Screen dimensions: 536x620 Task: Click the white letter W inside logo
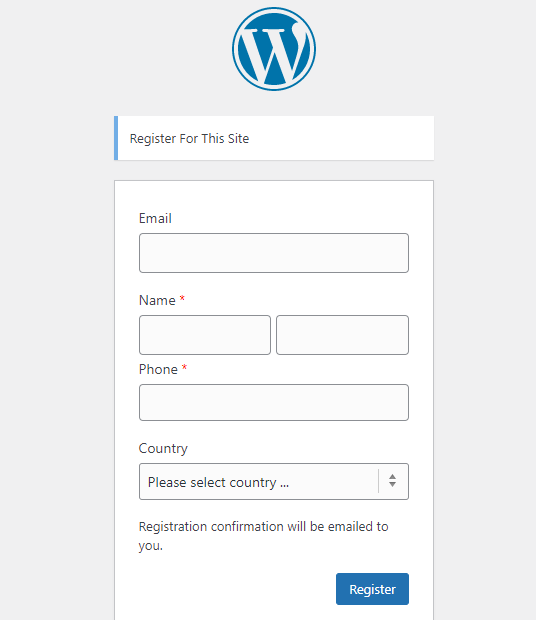274,52
